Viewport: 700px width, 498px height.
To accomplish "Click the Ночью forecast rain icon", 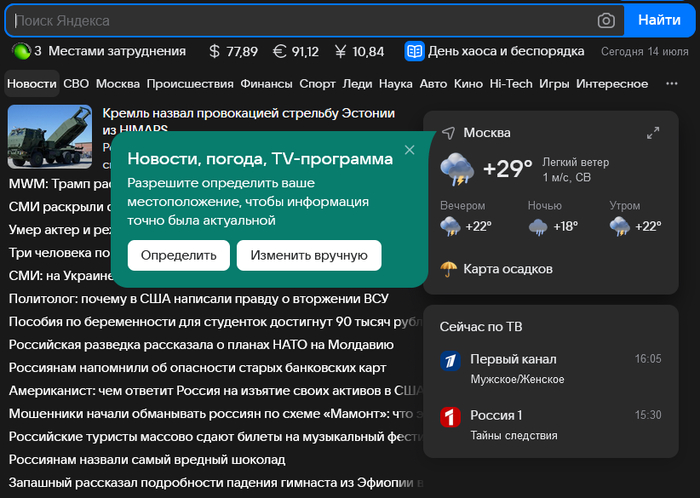I will (x=538, y=227).
